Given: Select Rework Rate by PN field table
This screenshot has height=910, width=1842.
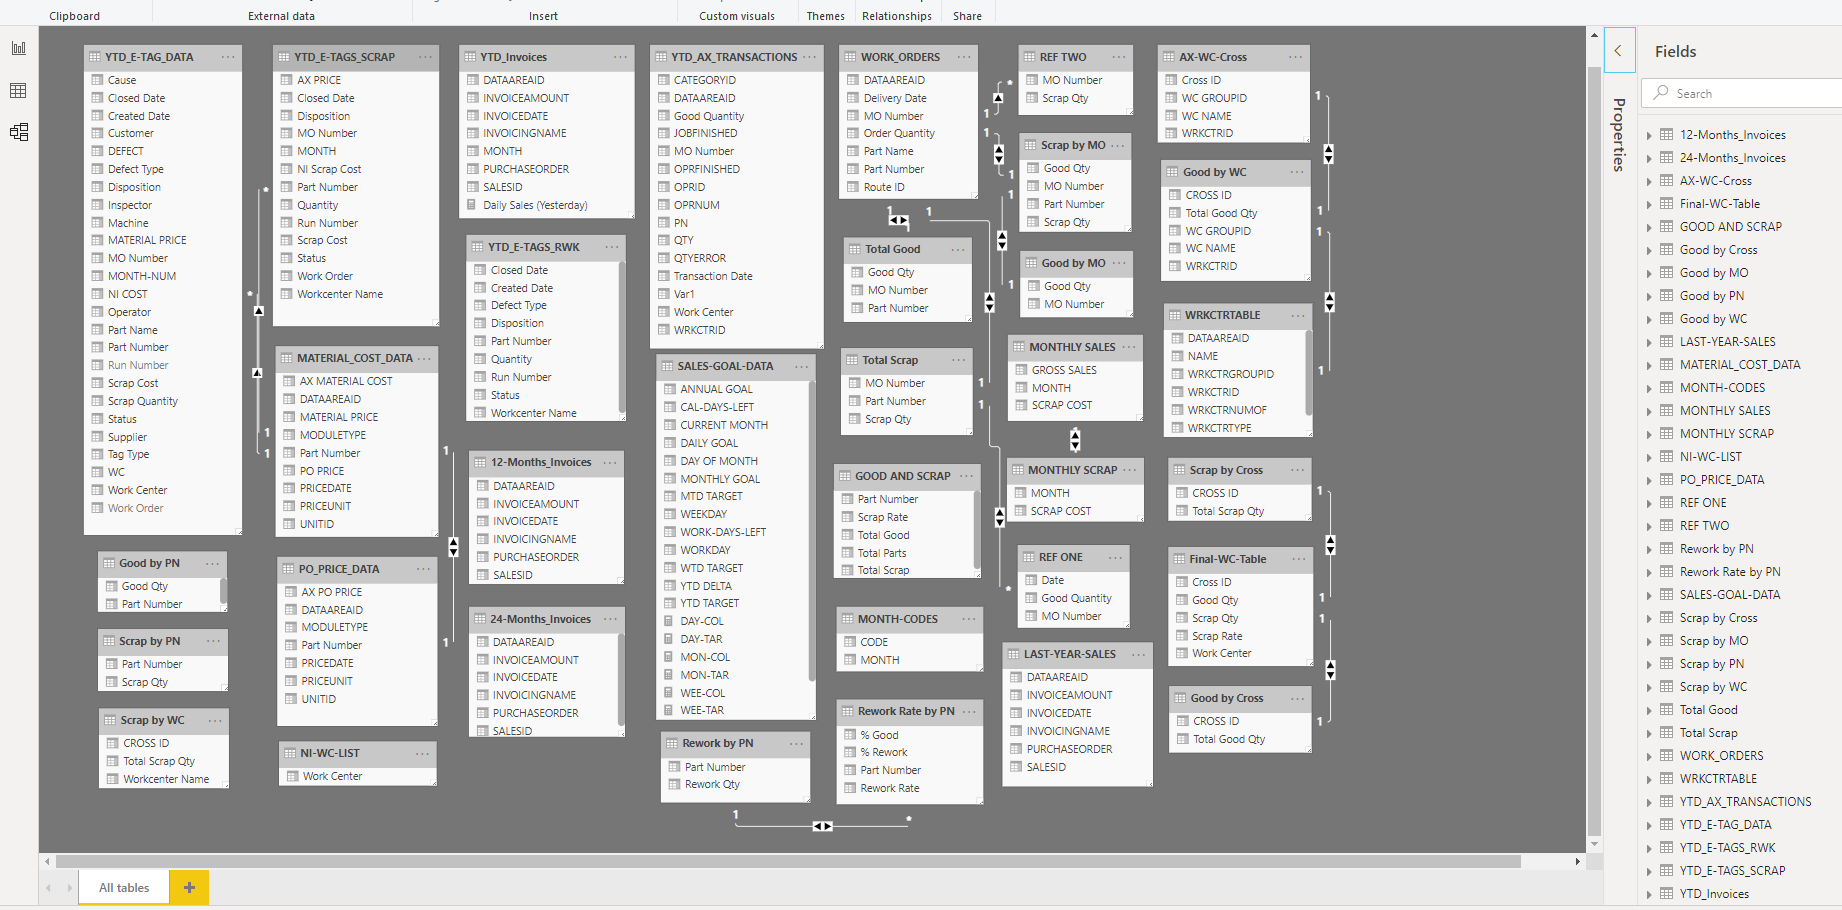Looking at the screenshot, I should pyautogui.click(x=1730, y=572).
